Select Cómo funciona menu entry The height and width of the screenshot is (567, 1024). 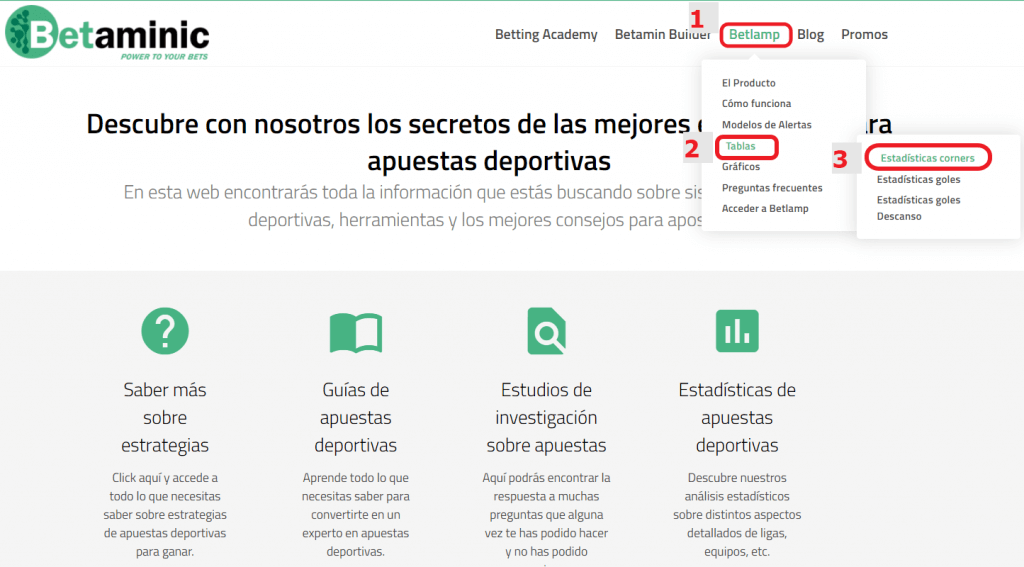pyautogui.click(x=756, y=104)
